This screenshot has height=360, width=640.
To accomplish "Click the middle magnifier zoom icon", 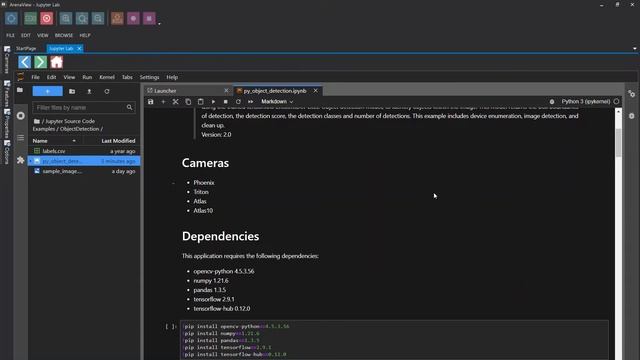I will click(x=82, y=18).
